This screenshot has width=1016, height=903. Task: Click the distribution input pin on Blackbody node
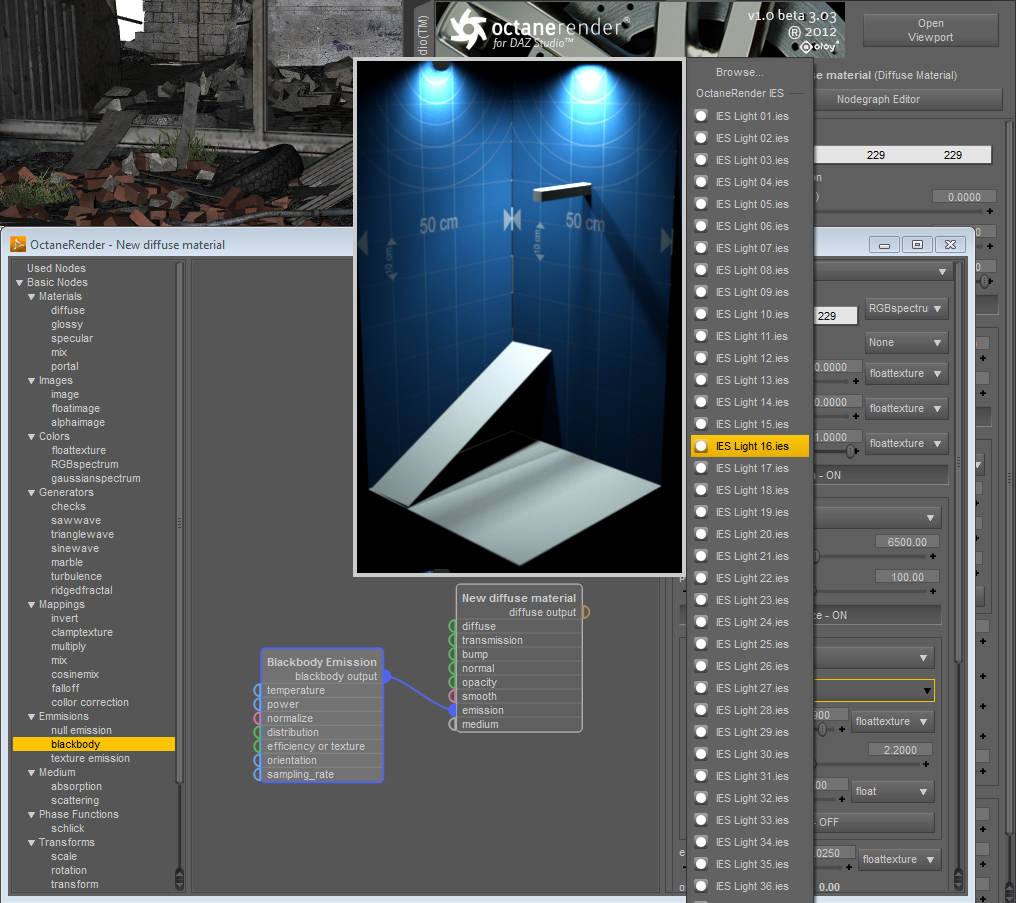click(257, 733)
